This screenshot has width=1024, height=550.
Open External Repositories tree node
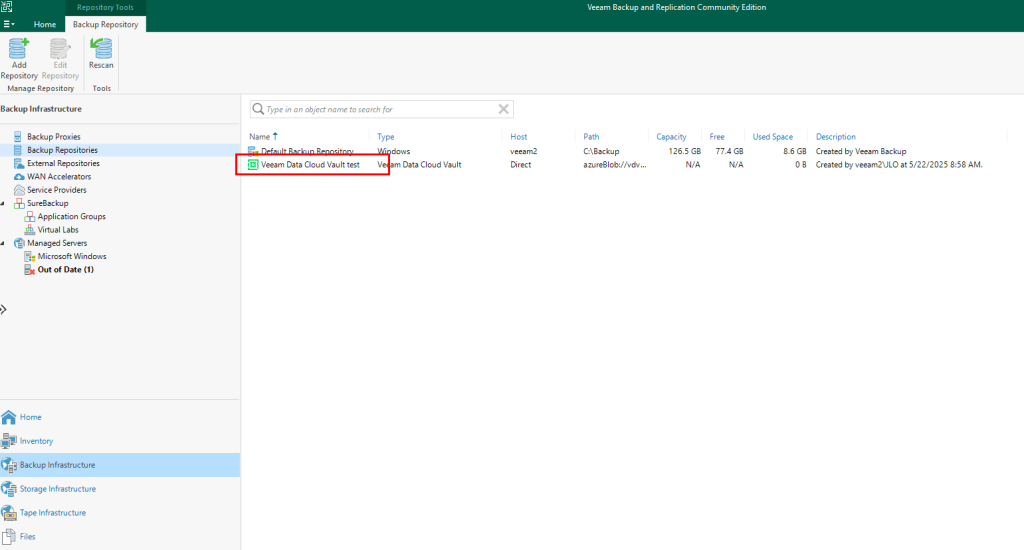click(63, 163)
